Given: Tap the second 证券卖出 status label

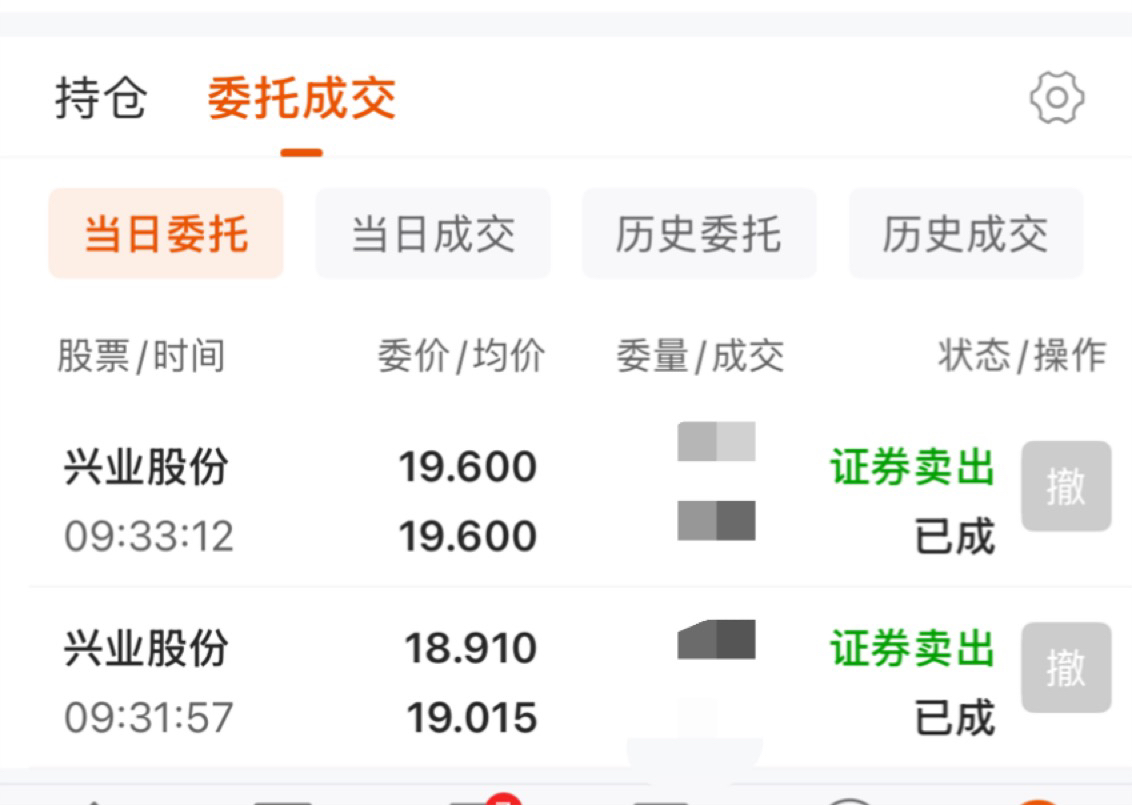Looking at the screenshot, I should (x=913, y=648).
